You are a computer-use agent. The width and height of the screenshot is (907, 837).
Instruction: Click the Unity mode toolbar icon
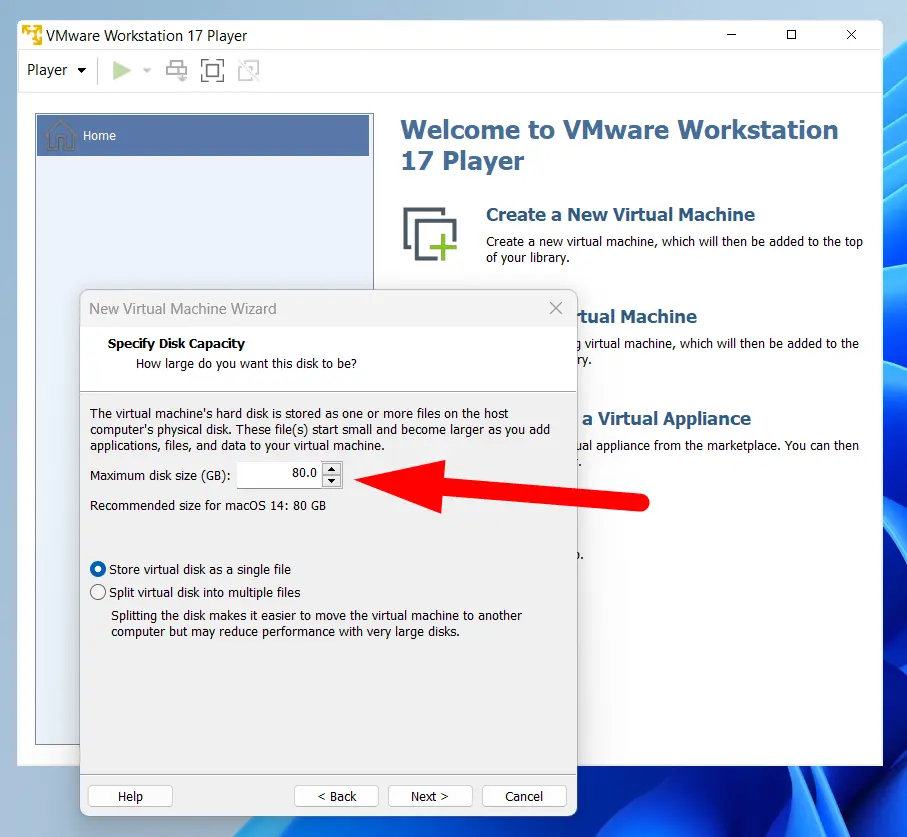coord(249,71)
